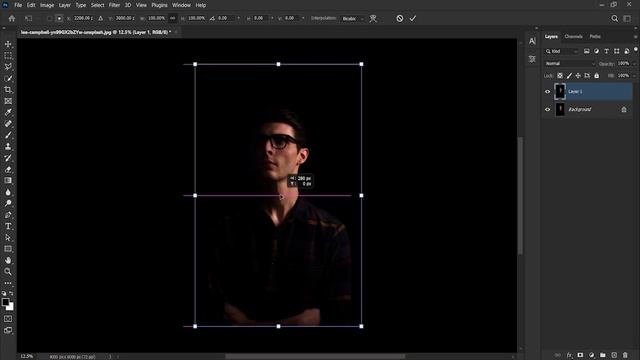Select the Path Selection tool
Image resolution: width=640 pixels, height=360 pixels.
point(8,238)
